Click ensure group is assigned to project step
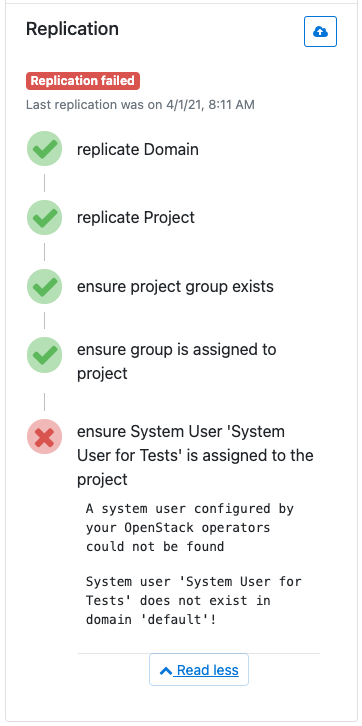This screenshot has height=726, width=362. pos(176,361)
